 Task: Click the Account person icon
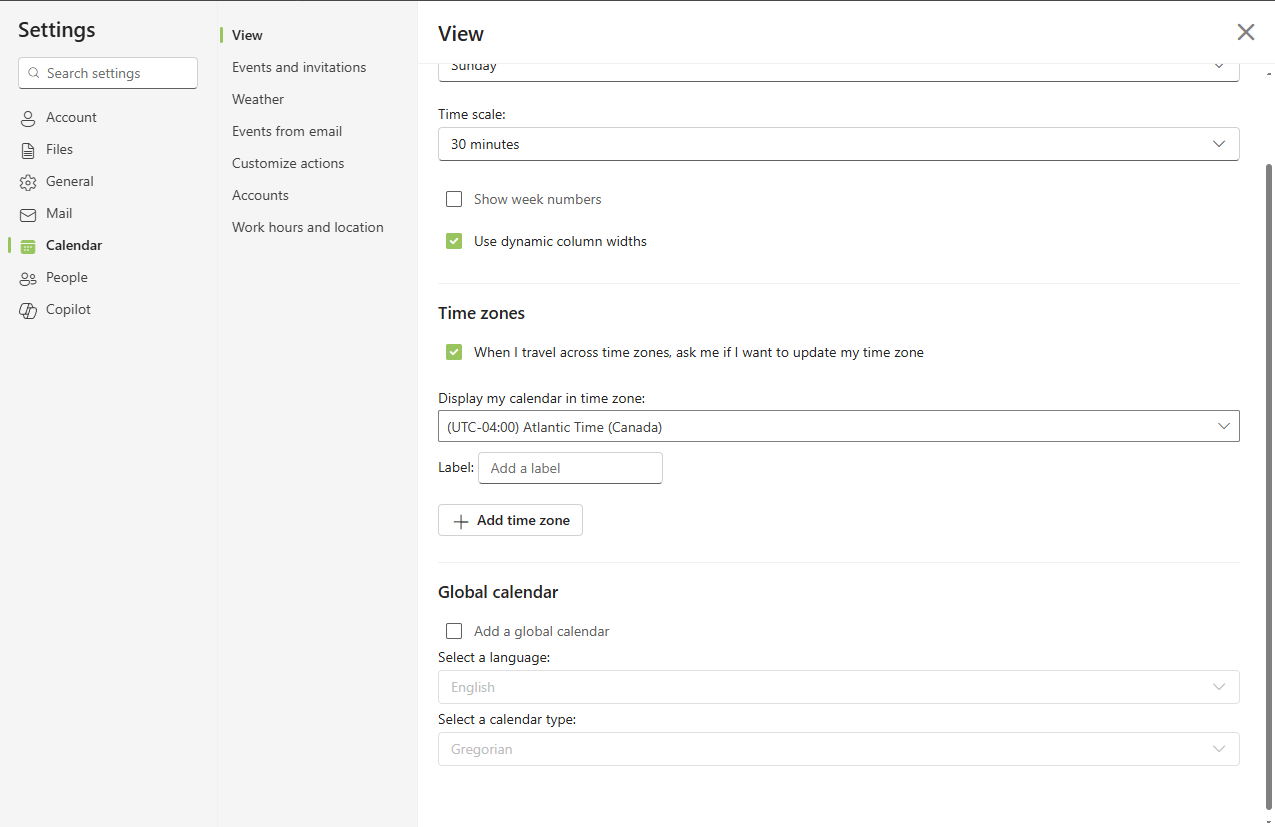(x=28, y=118)
